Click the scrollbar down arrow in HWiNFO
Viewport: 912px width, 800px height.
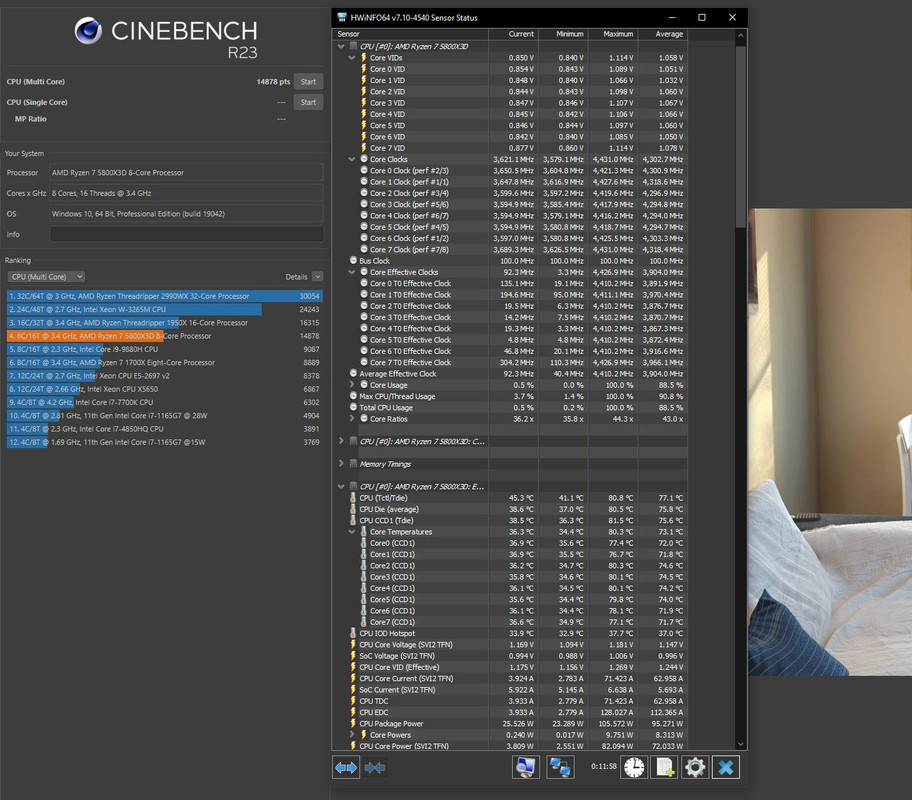click(x=740, y=744)
